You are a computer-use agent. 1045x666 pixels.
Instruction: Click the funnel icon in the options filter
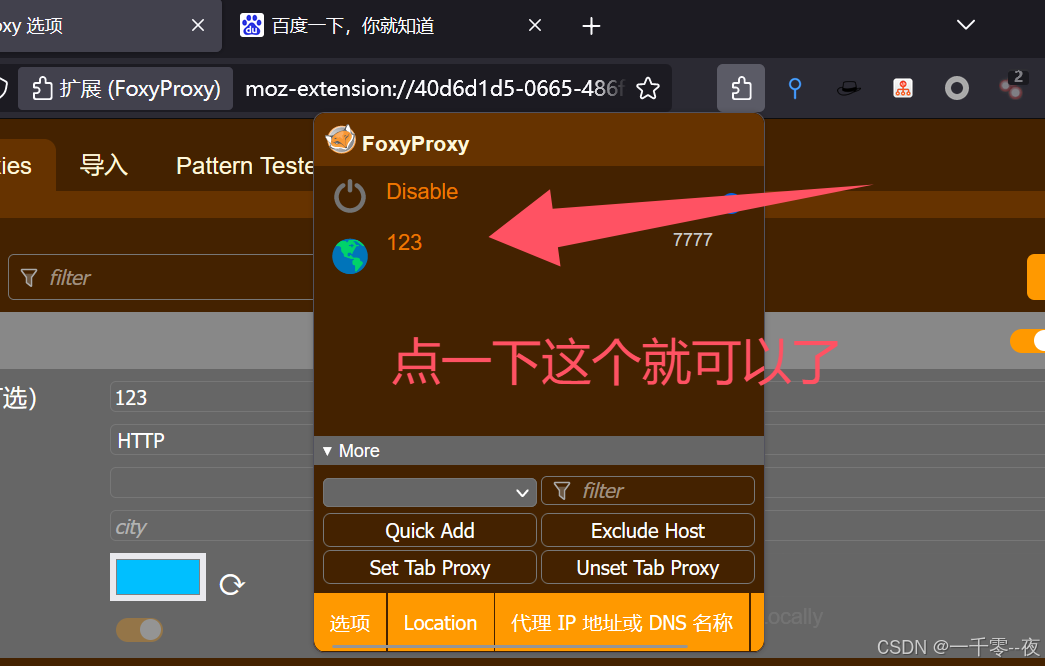[x=29, y=277]
